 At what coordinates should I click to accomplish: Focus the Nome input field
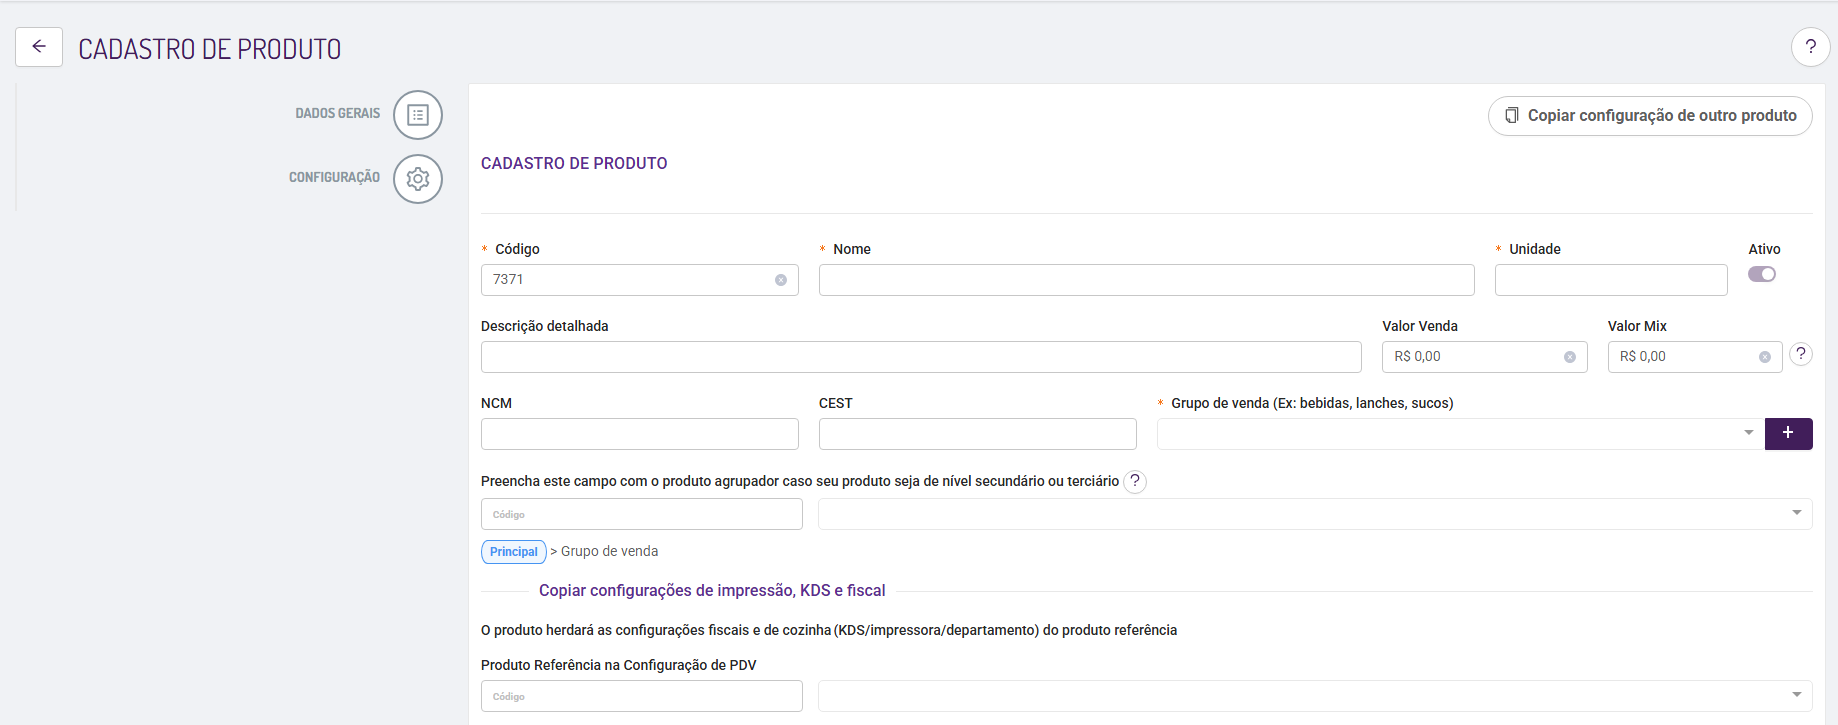(1146, 280)
